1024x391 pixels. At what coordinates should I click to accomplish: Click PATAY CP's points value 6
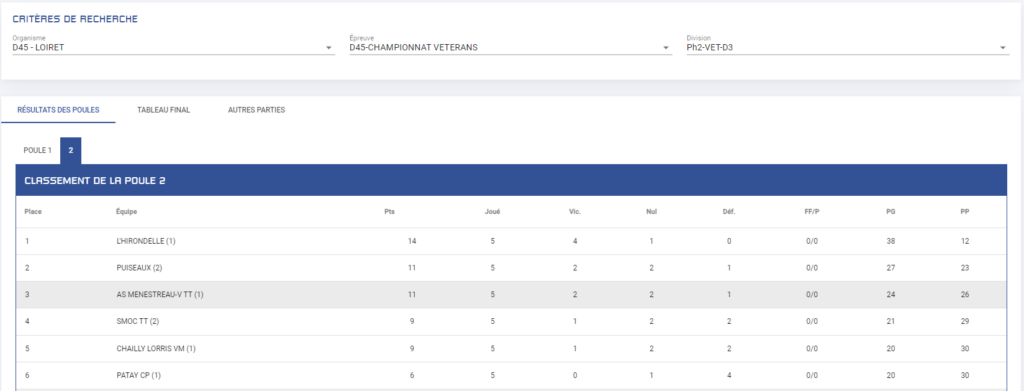click(x=412, y=375)
